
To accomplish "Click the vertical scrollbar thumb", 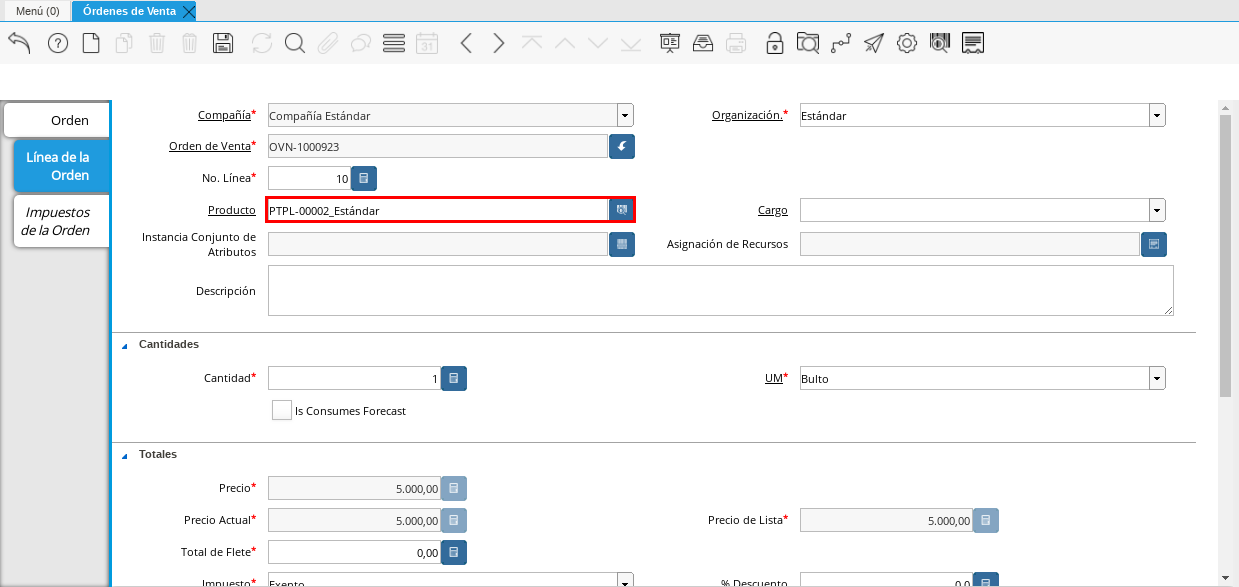I will pyautogui.click(x=1225, y=255).
